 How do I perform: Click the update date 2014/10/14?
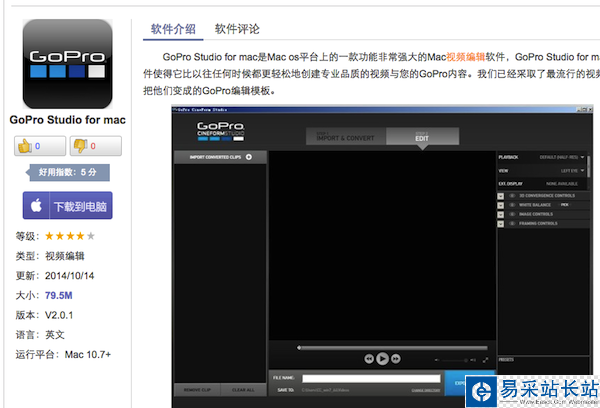[69, 276]
